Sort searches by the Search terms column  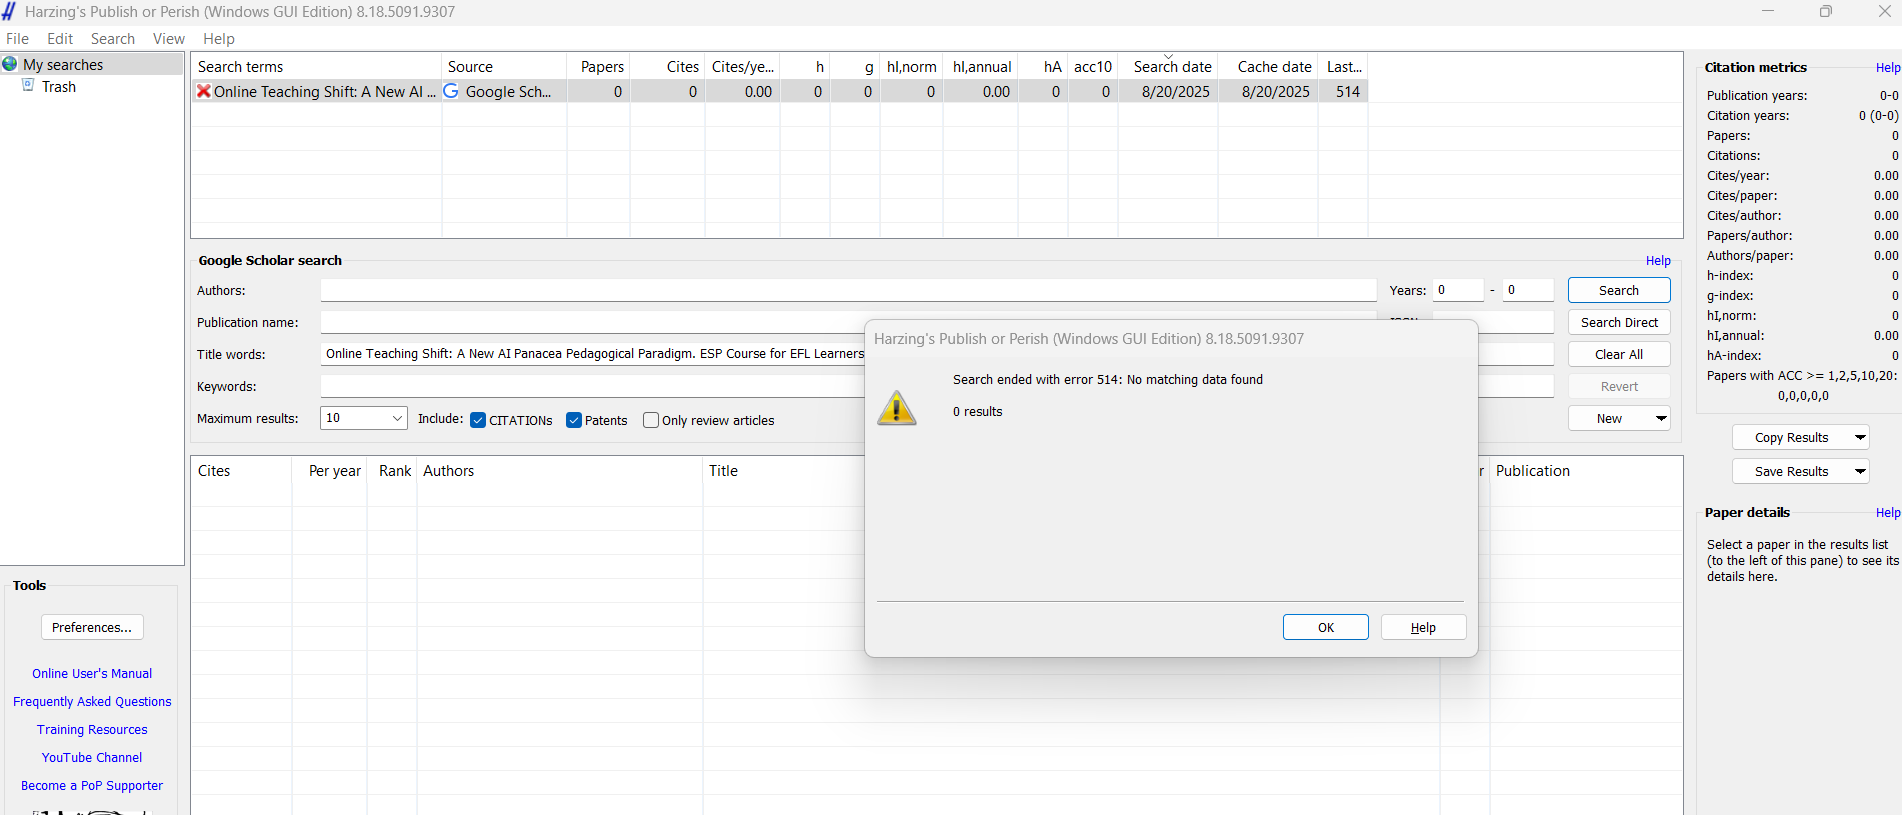[x=316, y=67]
